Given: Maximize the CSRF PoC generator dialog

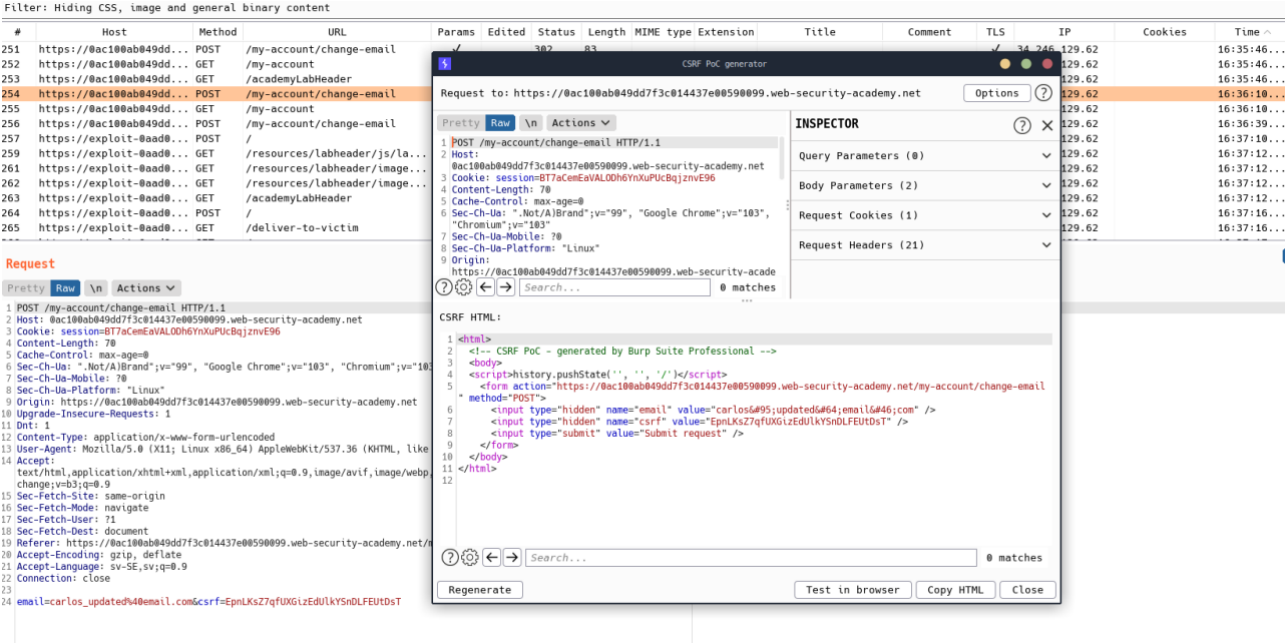Looking at the screenshot, I should tap(1027, 64).
